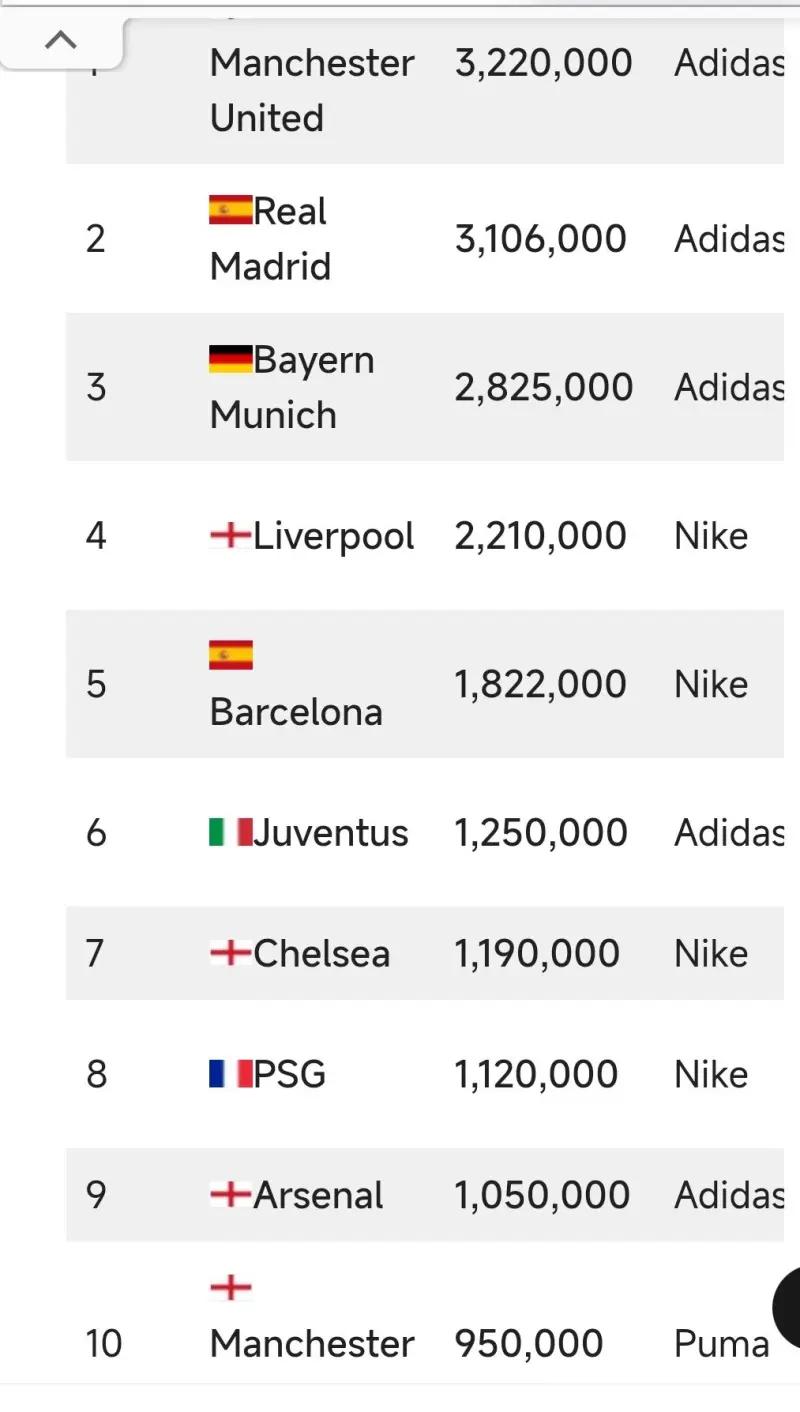Collapse using the up chevron button
800x1412 pixels.
click(61, 40)
